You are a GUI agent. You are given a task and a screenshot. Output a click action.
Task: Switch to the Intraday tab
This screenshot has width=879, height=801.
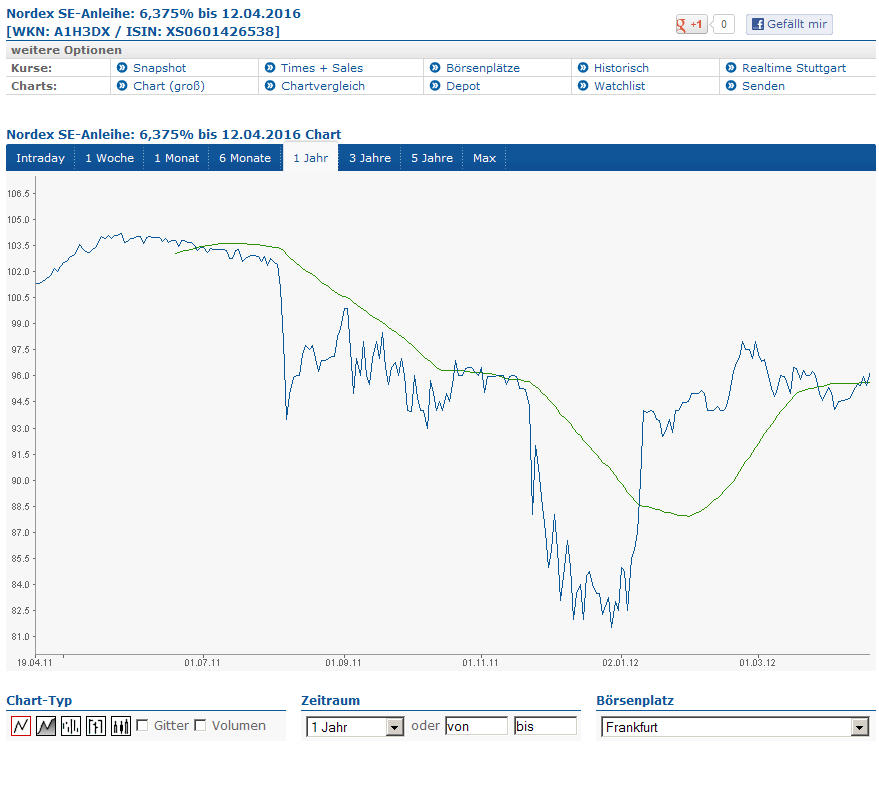pyautogui.click(x=40, y=158)
